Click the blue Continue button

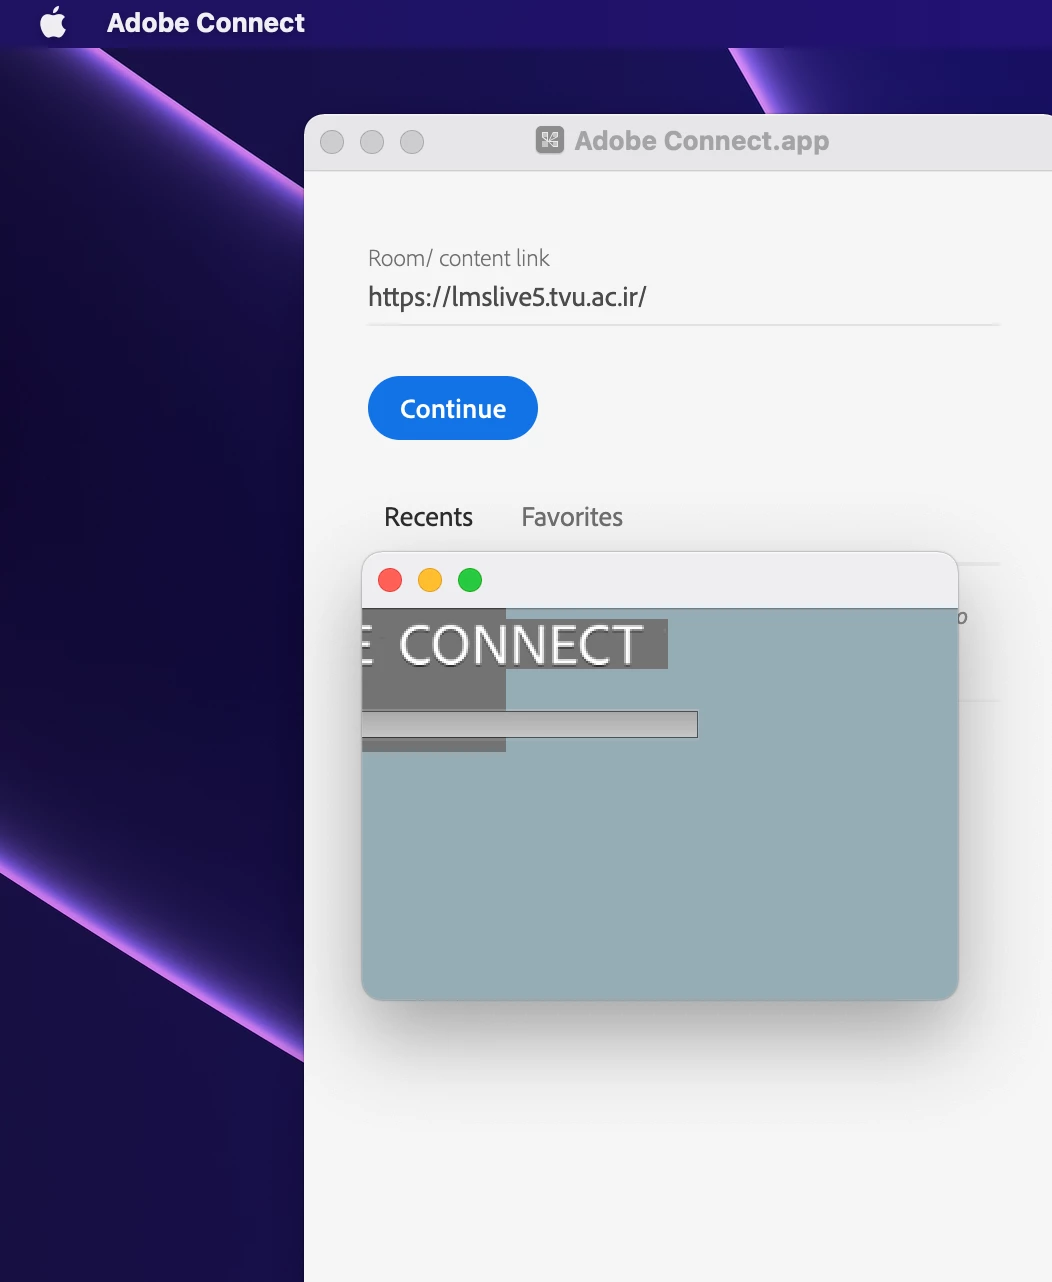(453, 408)
